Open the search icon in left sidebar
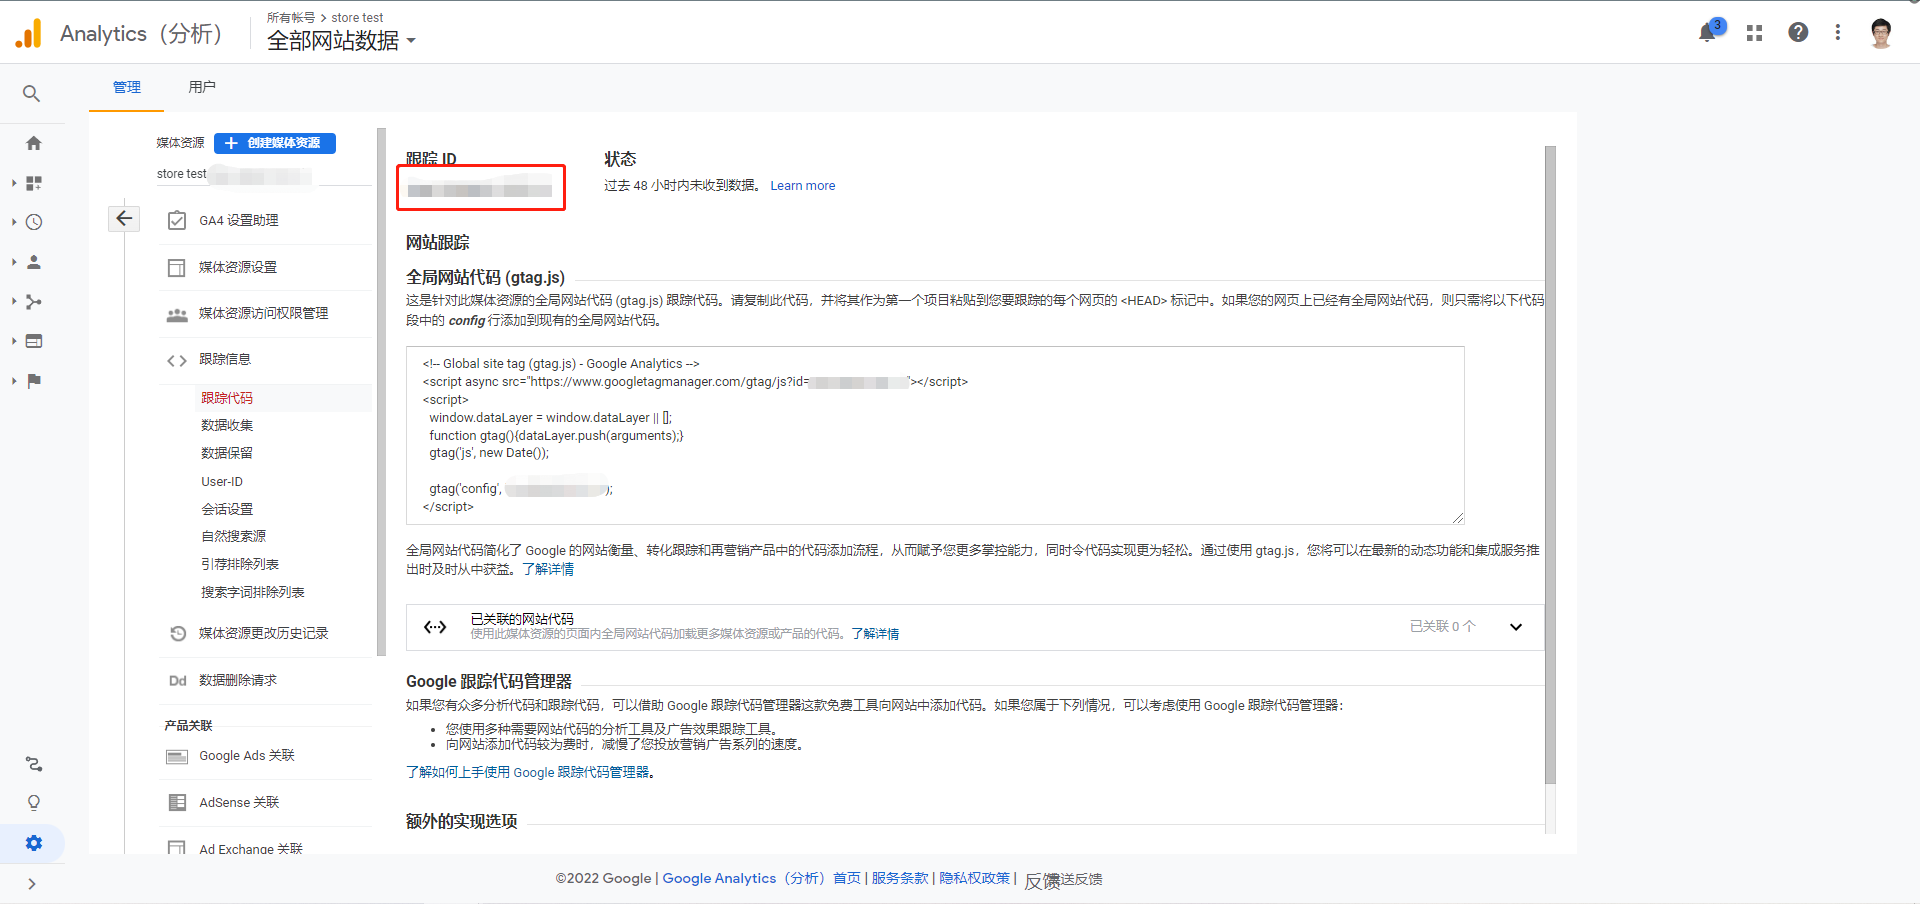The image size is (1920, 904). [x=32, y=93]
